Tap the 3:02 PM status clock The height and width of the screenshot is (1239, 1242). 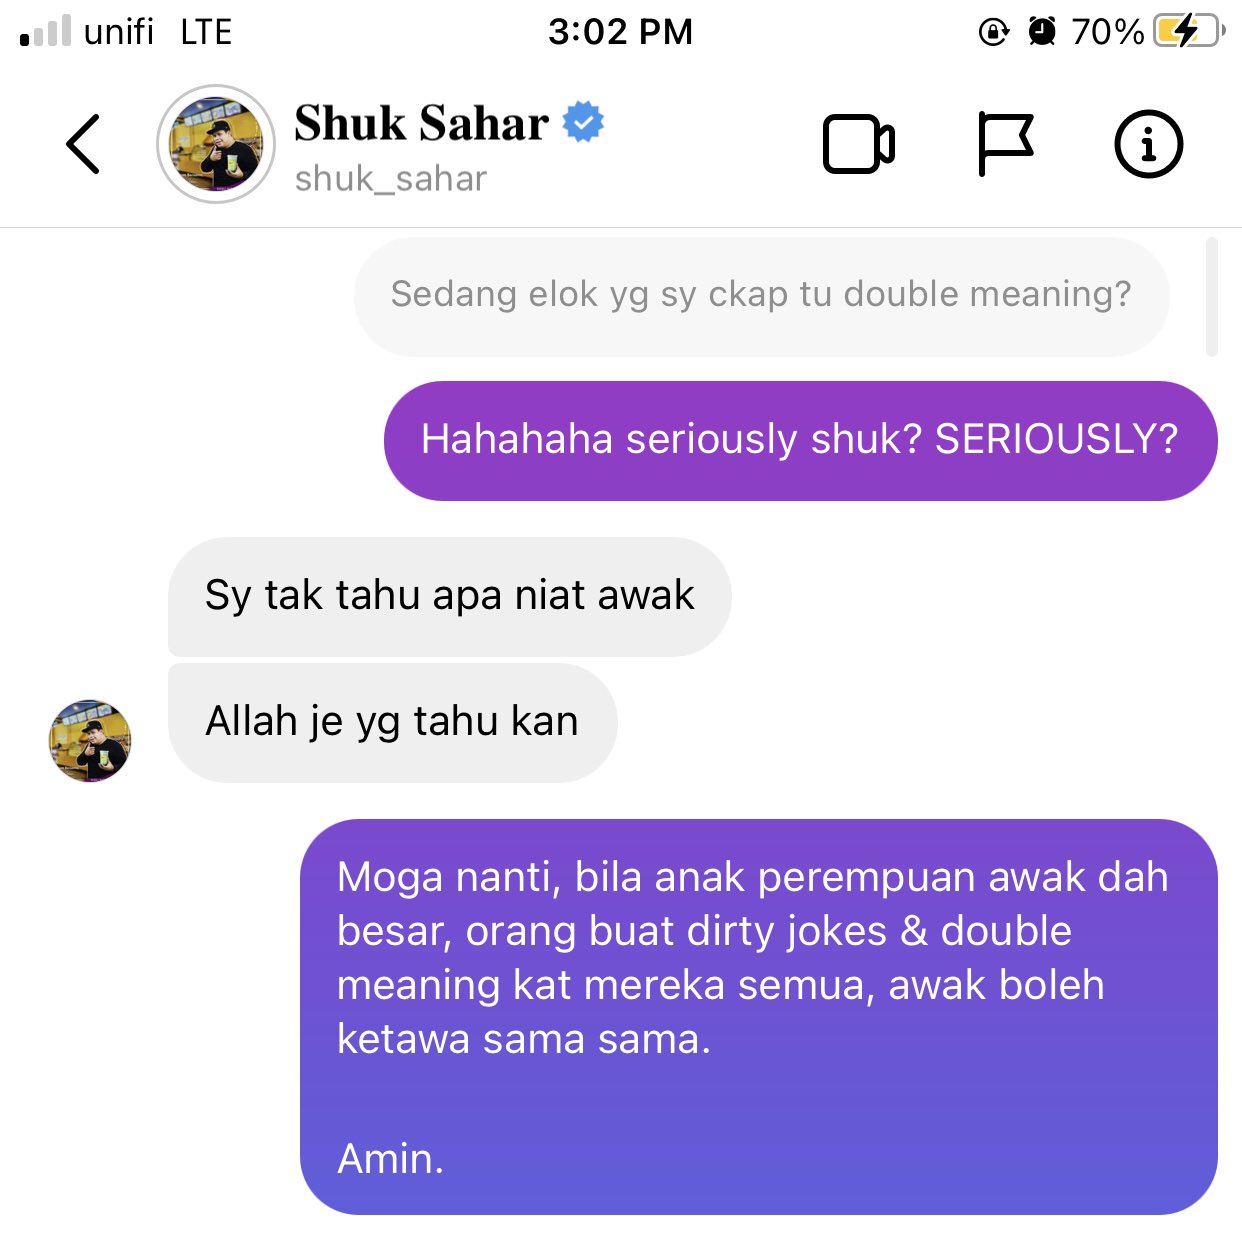pos(620,31)
